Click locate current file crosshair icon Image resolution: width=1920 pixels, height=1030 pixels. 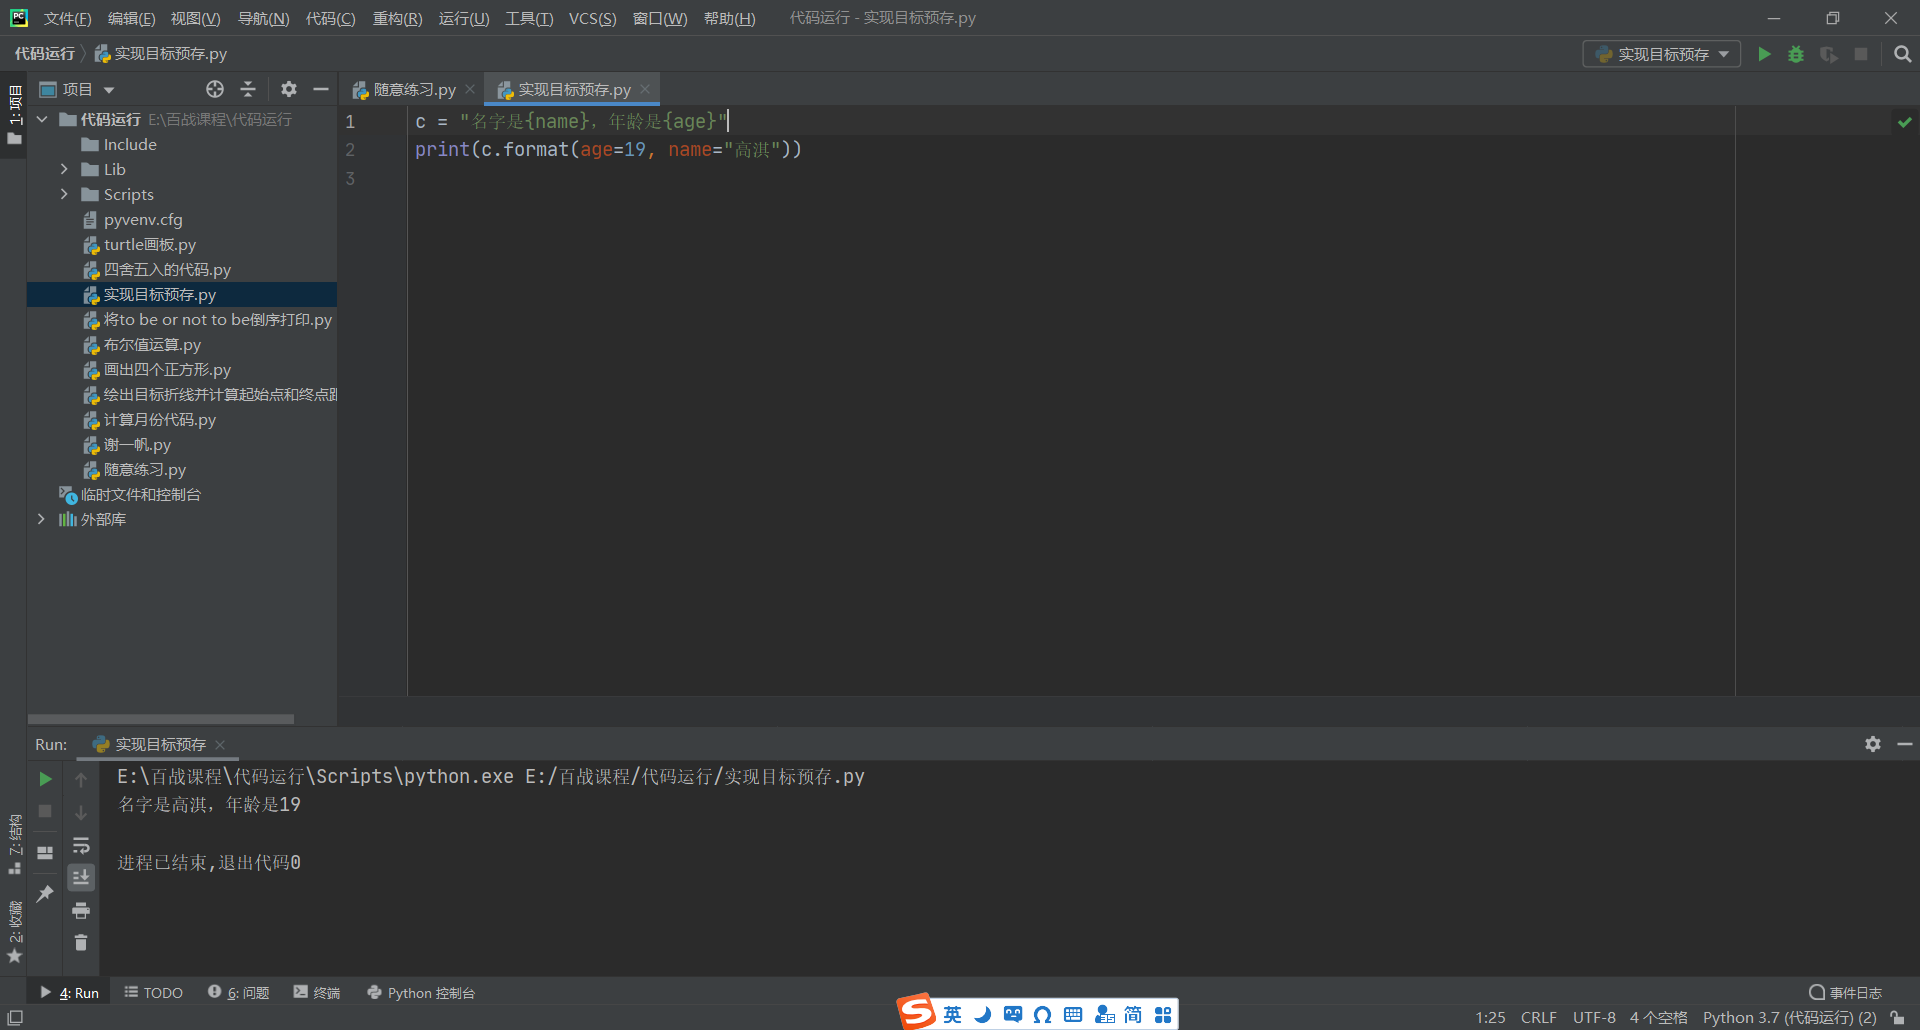pos(215,89)
